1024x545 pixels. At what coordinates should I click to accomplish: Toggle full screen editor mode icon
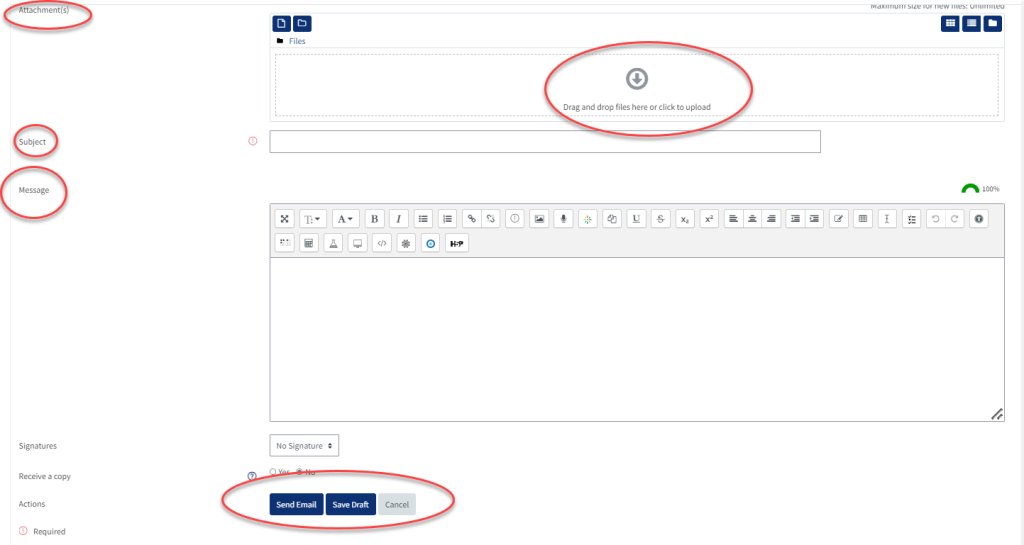(285, 219)
